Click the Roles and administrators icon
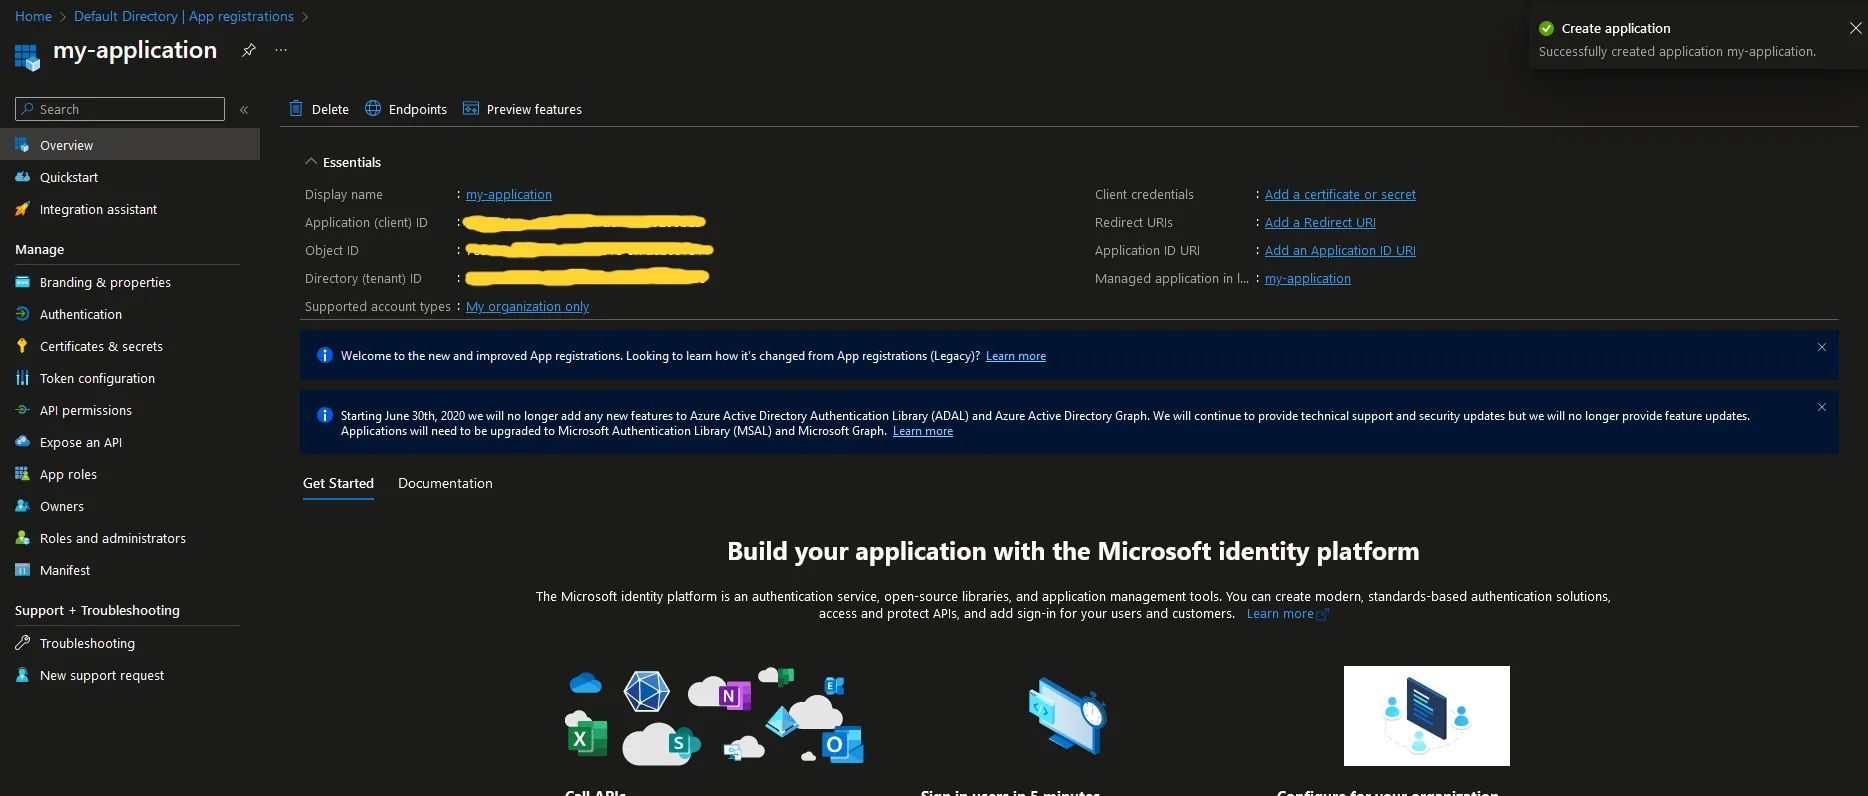The width and height of the screenshot is (1868, 796). point(22,538)
